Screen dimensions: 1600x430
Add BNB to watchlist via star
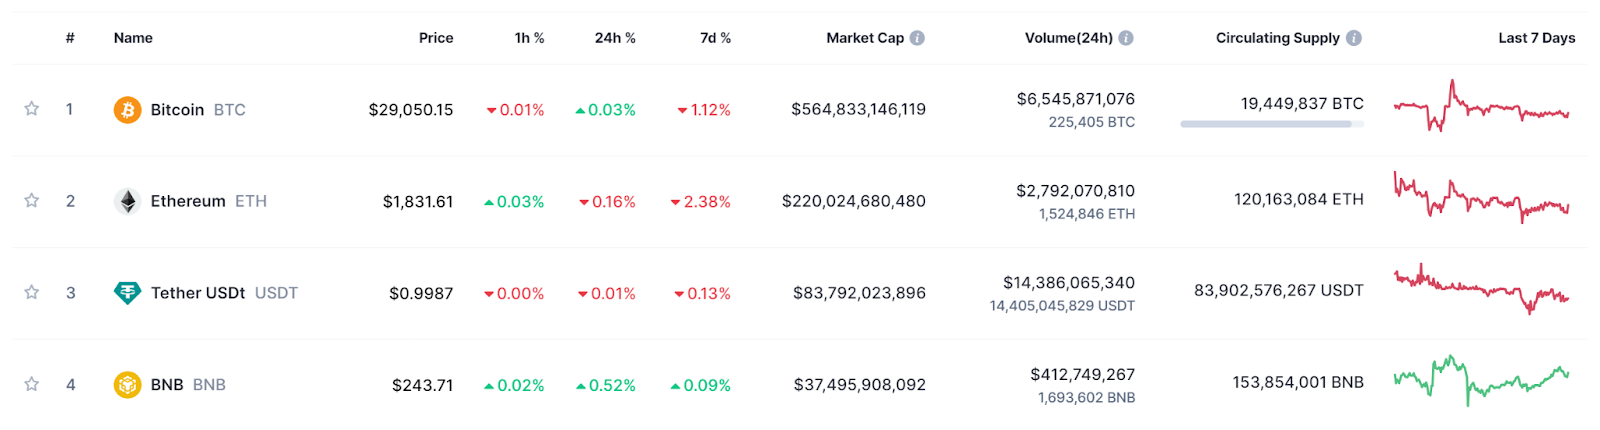click(x=32, y=385)
